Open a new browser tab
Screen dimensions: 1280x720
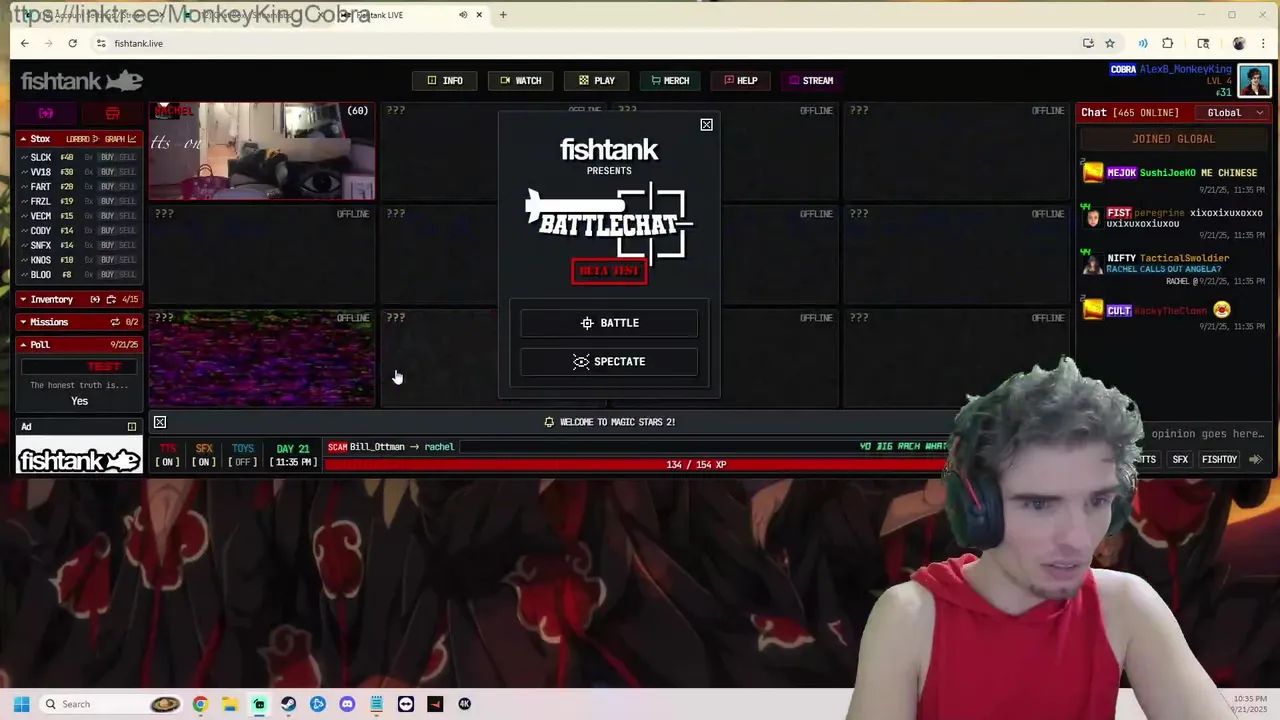click(x=503, y=15)
